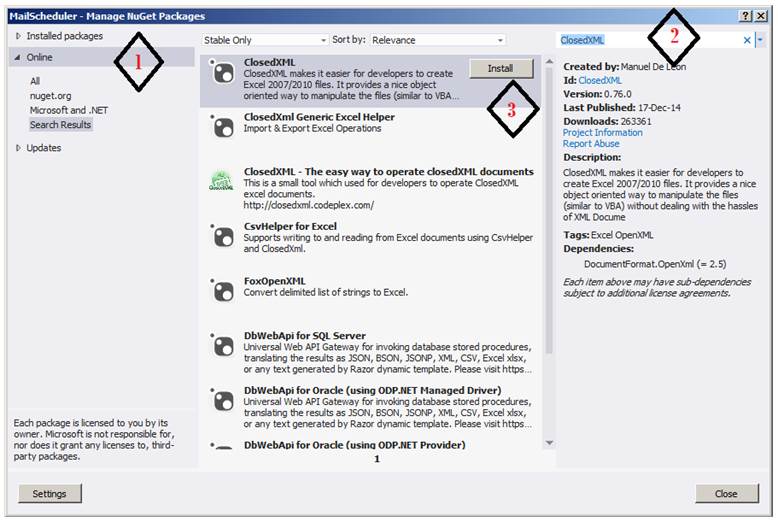Click the package list scrollbar thumb
Screen dimensions: 778x522
[x=549, y=210]
